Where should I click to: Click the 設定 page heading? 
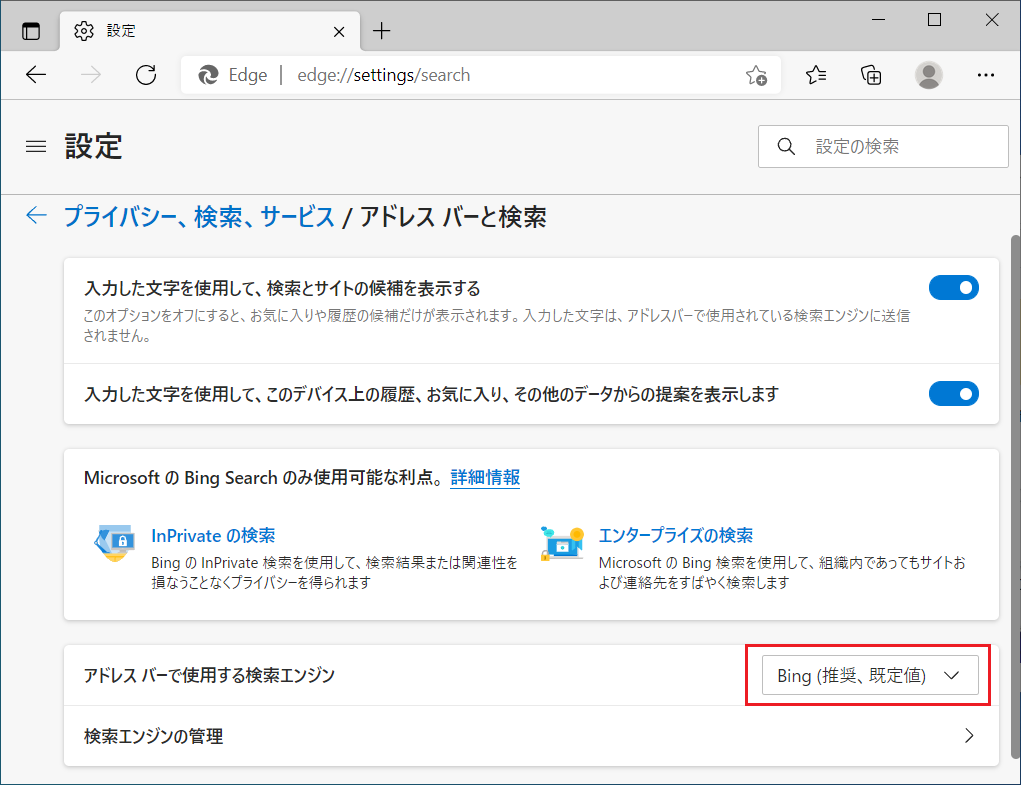(x=93, y=146)
